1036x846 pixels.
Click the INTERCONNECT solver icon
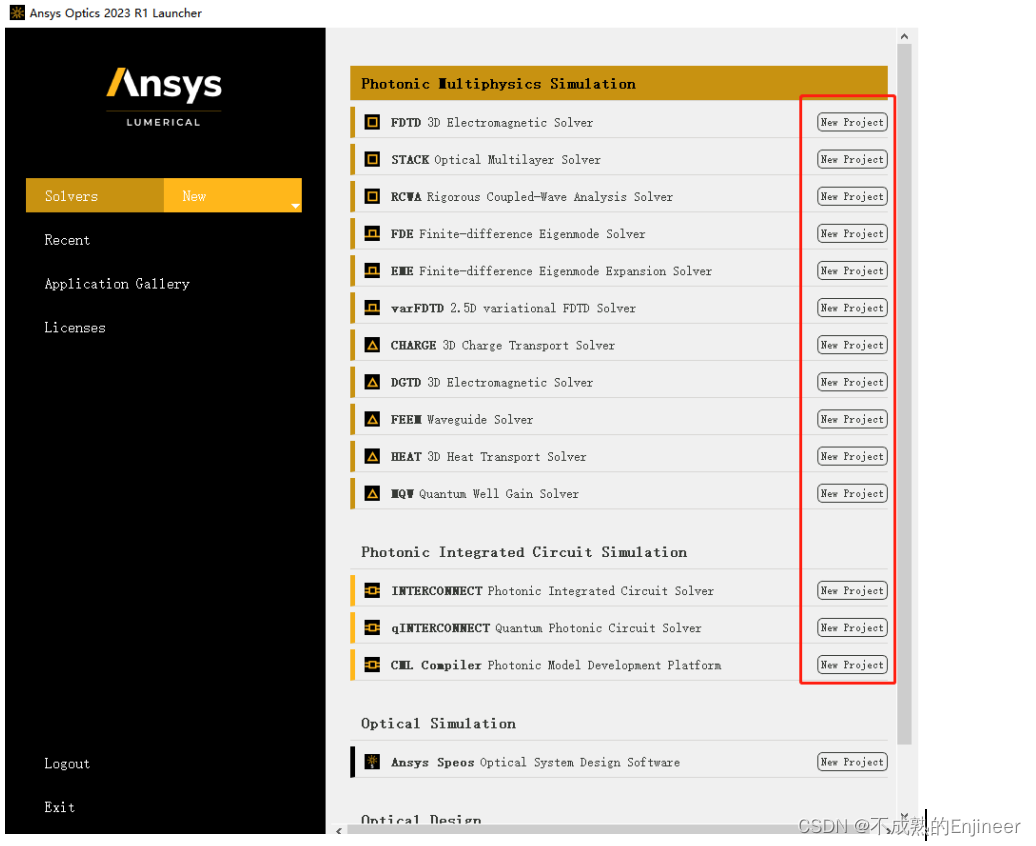click(x=373, y=590)
